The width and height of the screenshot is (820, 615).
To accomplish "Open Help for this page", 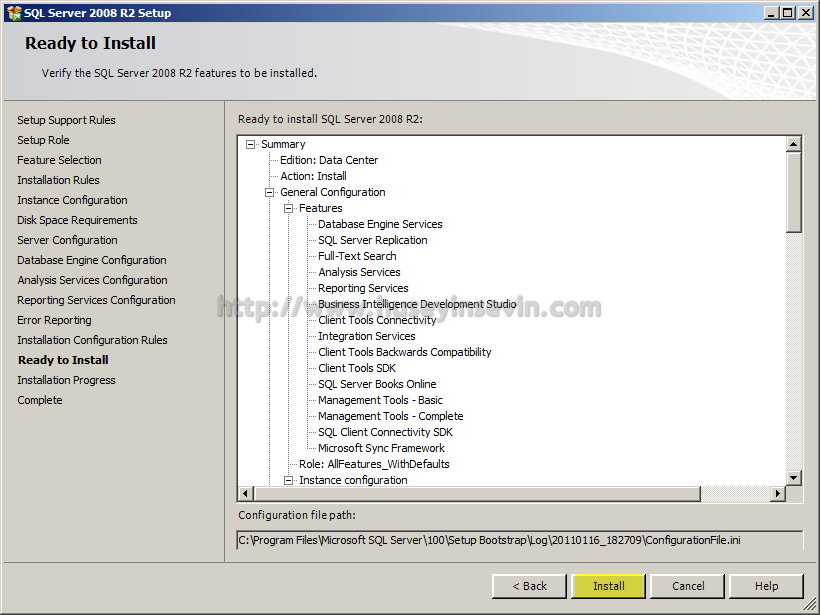I will coord(766,586).
